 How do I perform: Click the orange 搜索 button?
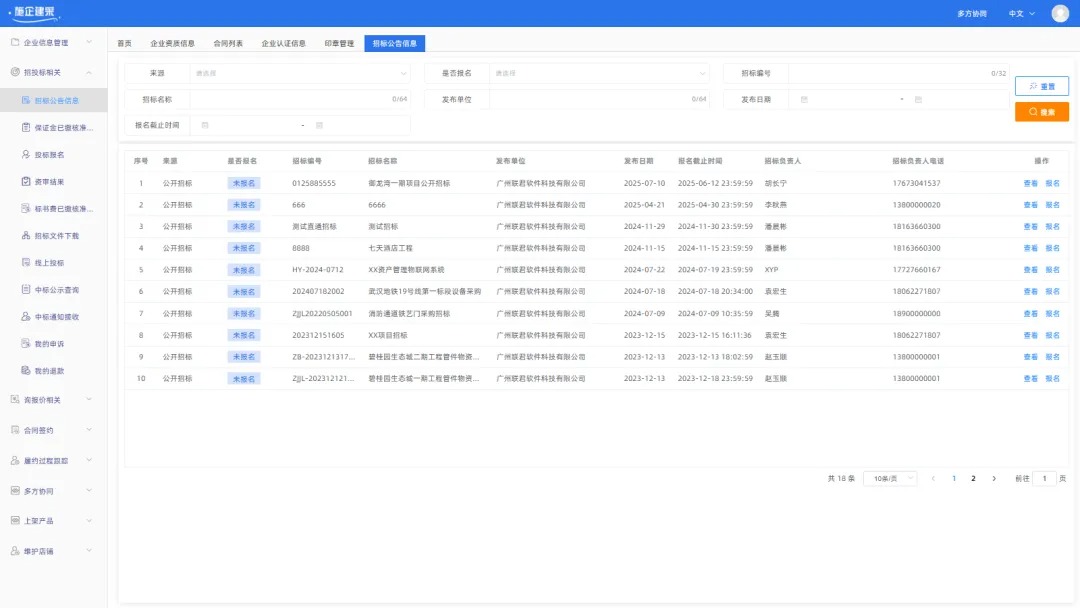point(1041,112)
